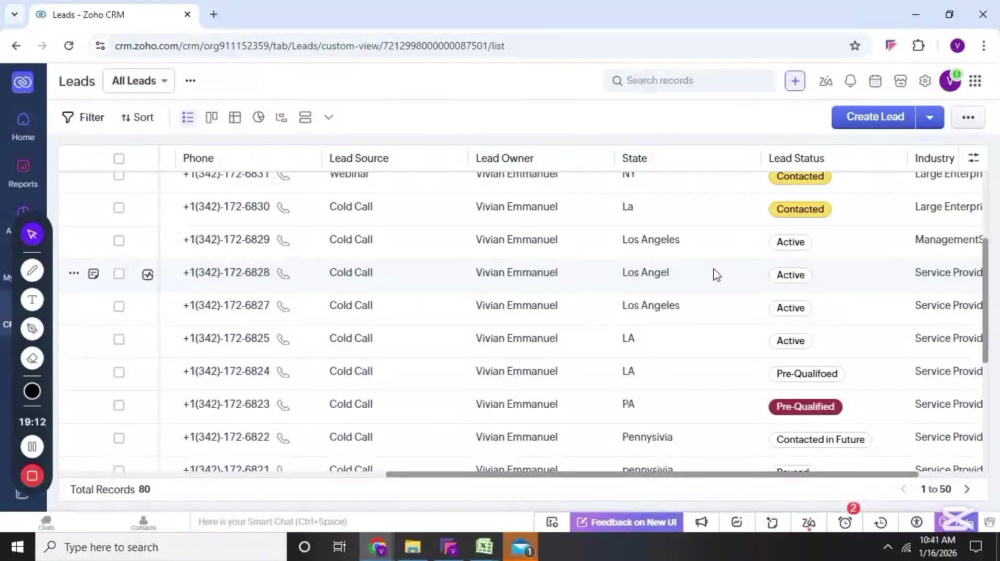Open the Sort options
The image size is (1000, 561).
pos(137,117)
